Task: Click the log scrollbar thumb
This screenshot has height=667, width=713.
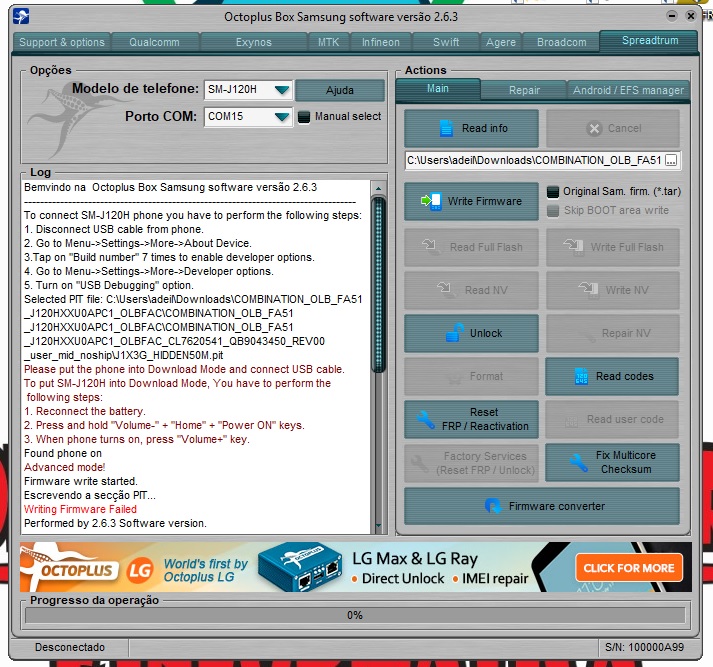Action: (378, 285)
